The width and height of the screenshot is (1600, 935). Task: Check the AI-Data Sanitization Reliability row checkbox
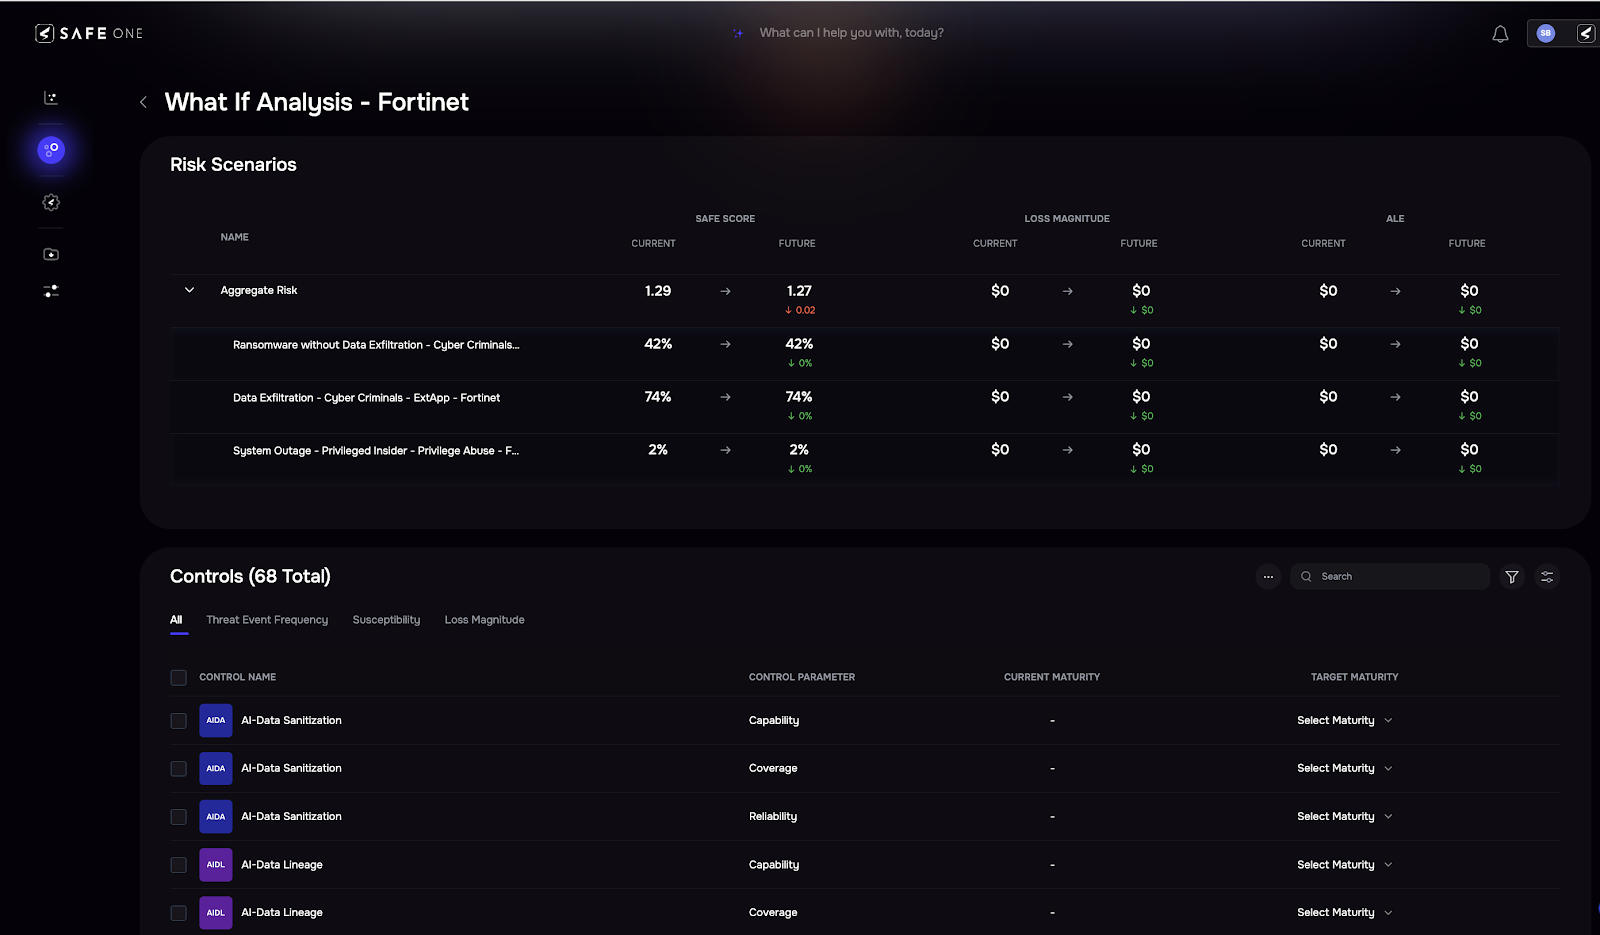click(x=178, y=817)
